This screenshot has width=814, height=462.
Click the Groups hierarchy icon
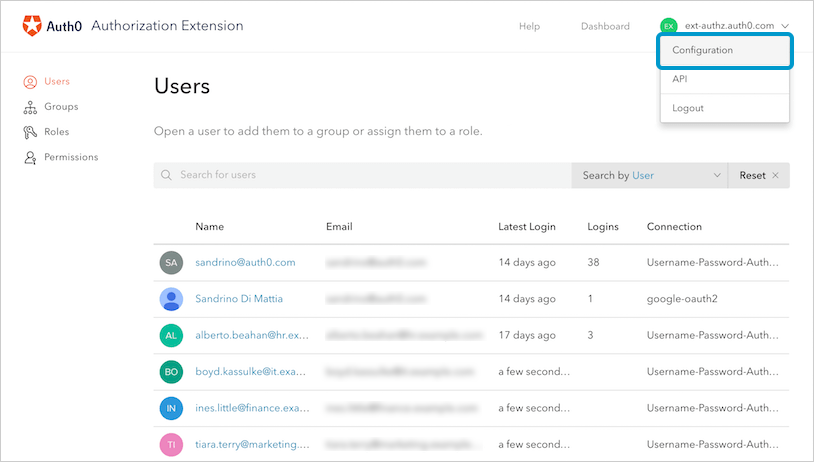point(30,107)
